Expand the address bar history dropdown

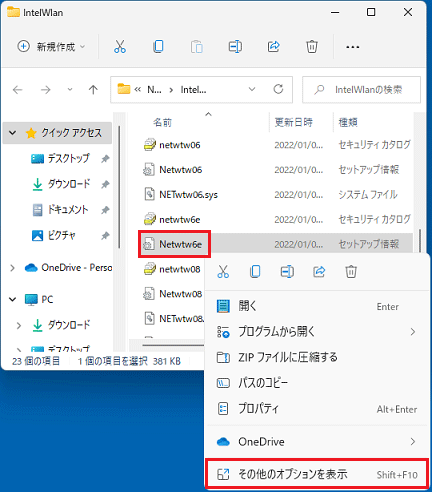point(252,89)
